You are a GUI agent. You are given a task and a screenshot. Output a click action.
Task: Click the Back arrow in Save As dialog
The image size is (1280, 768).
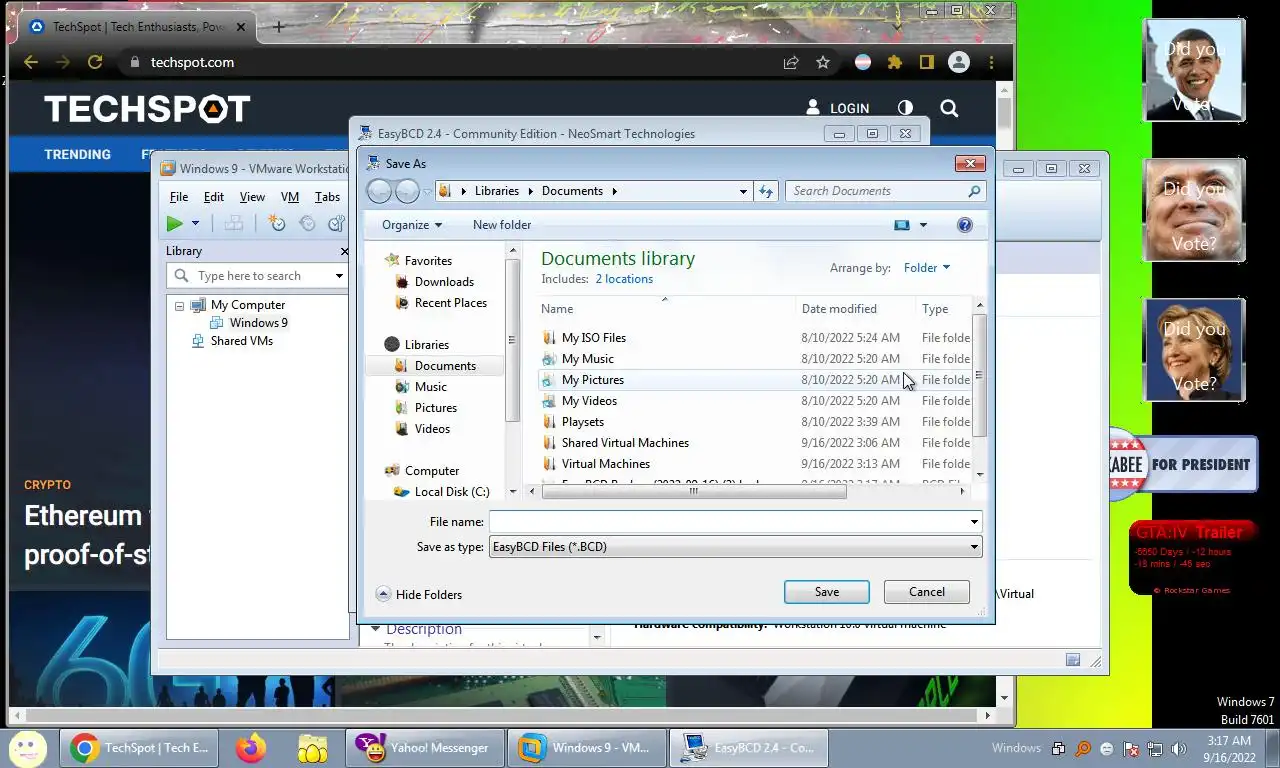click(x=379, y=191)
